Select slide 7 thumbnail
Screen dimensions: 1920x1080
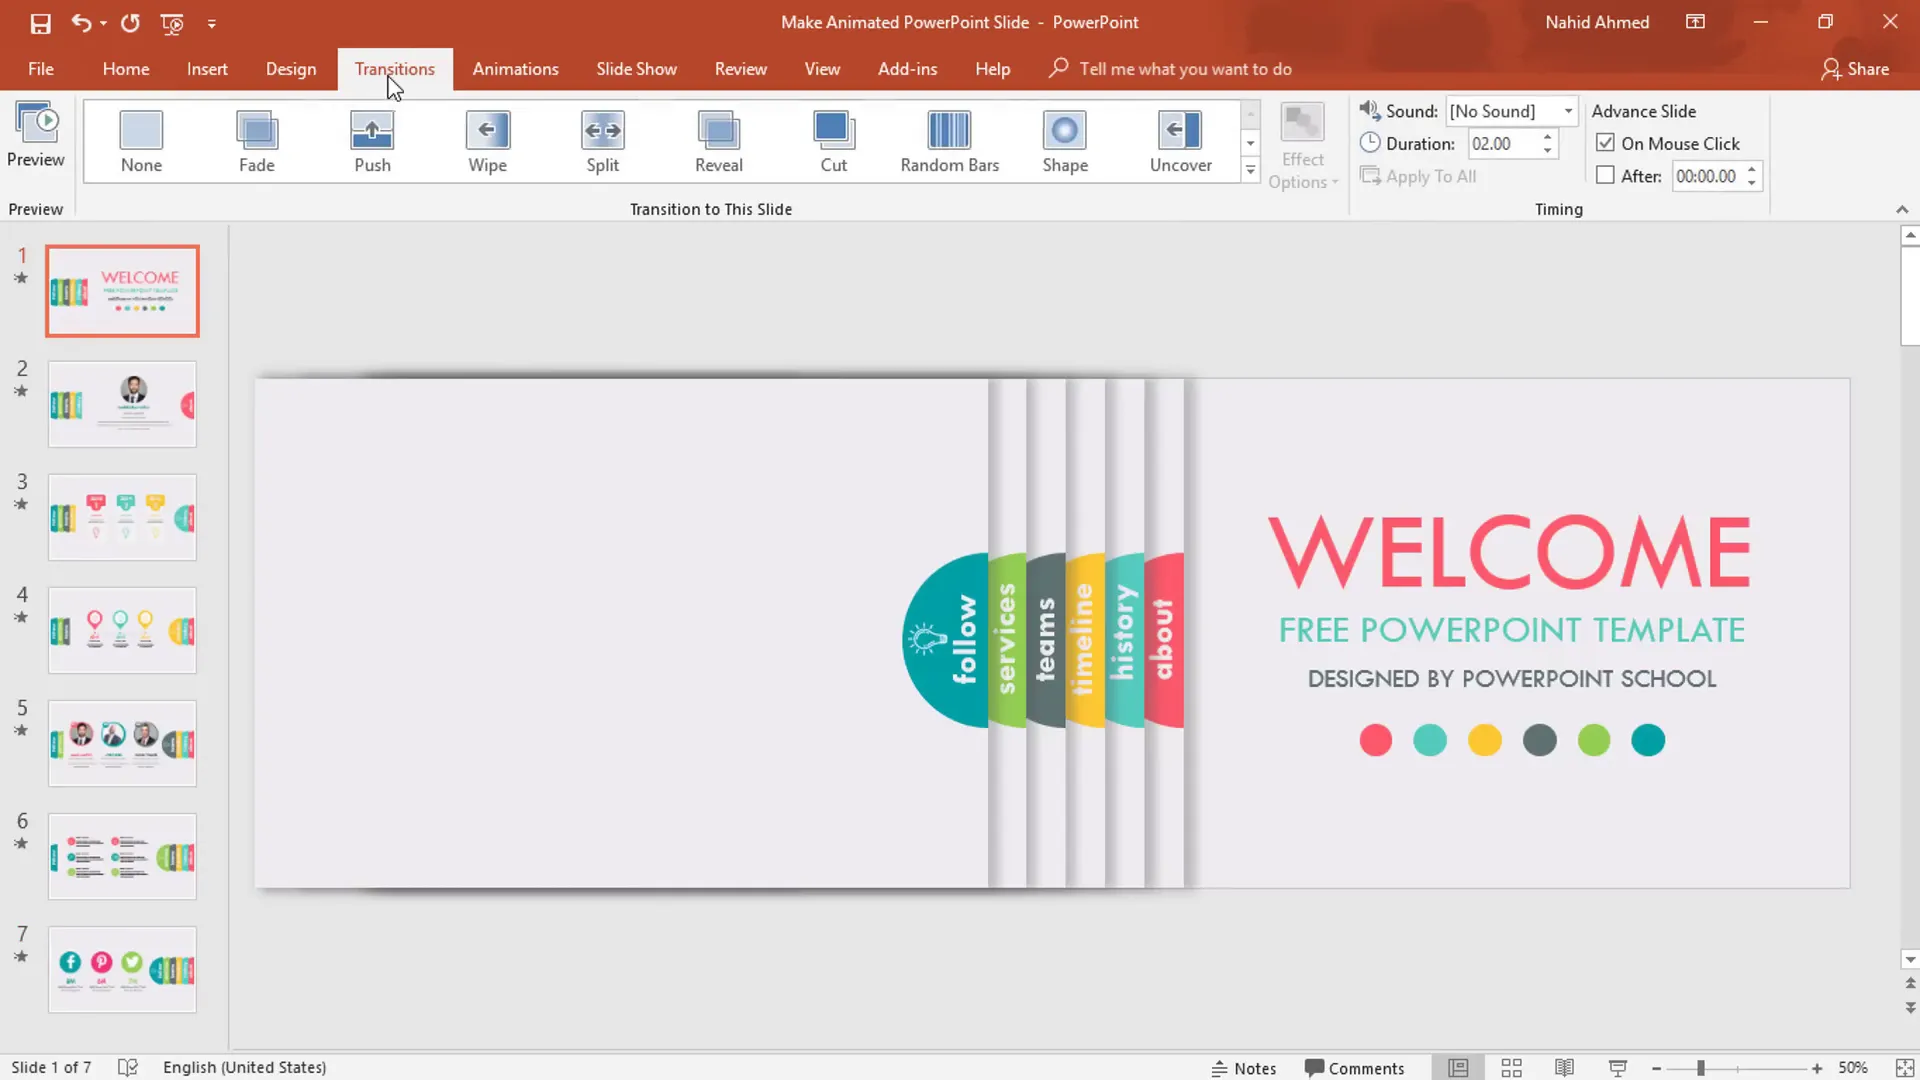tap(122, 969)
